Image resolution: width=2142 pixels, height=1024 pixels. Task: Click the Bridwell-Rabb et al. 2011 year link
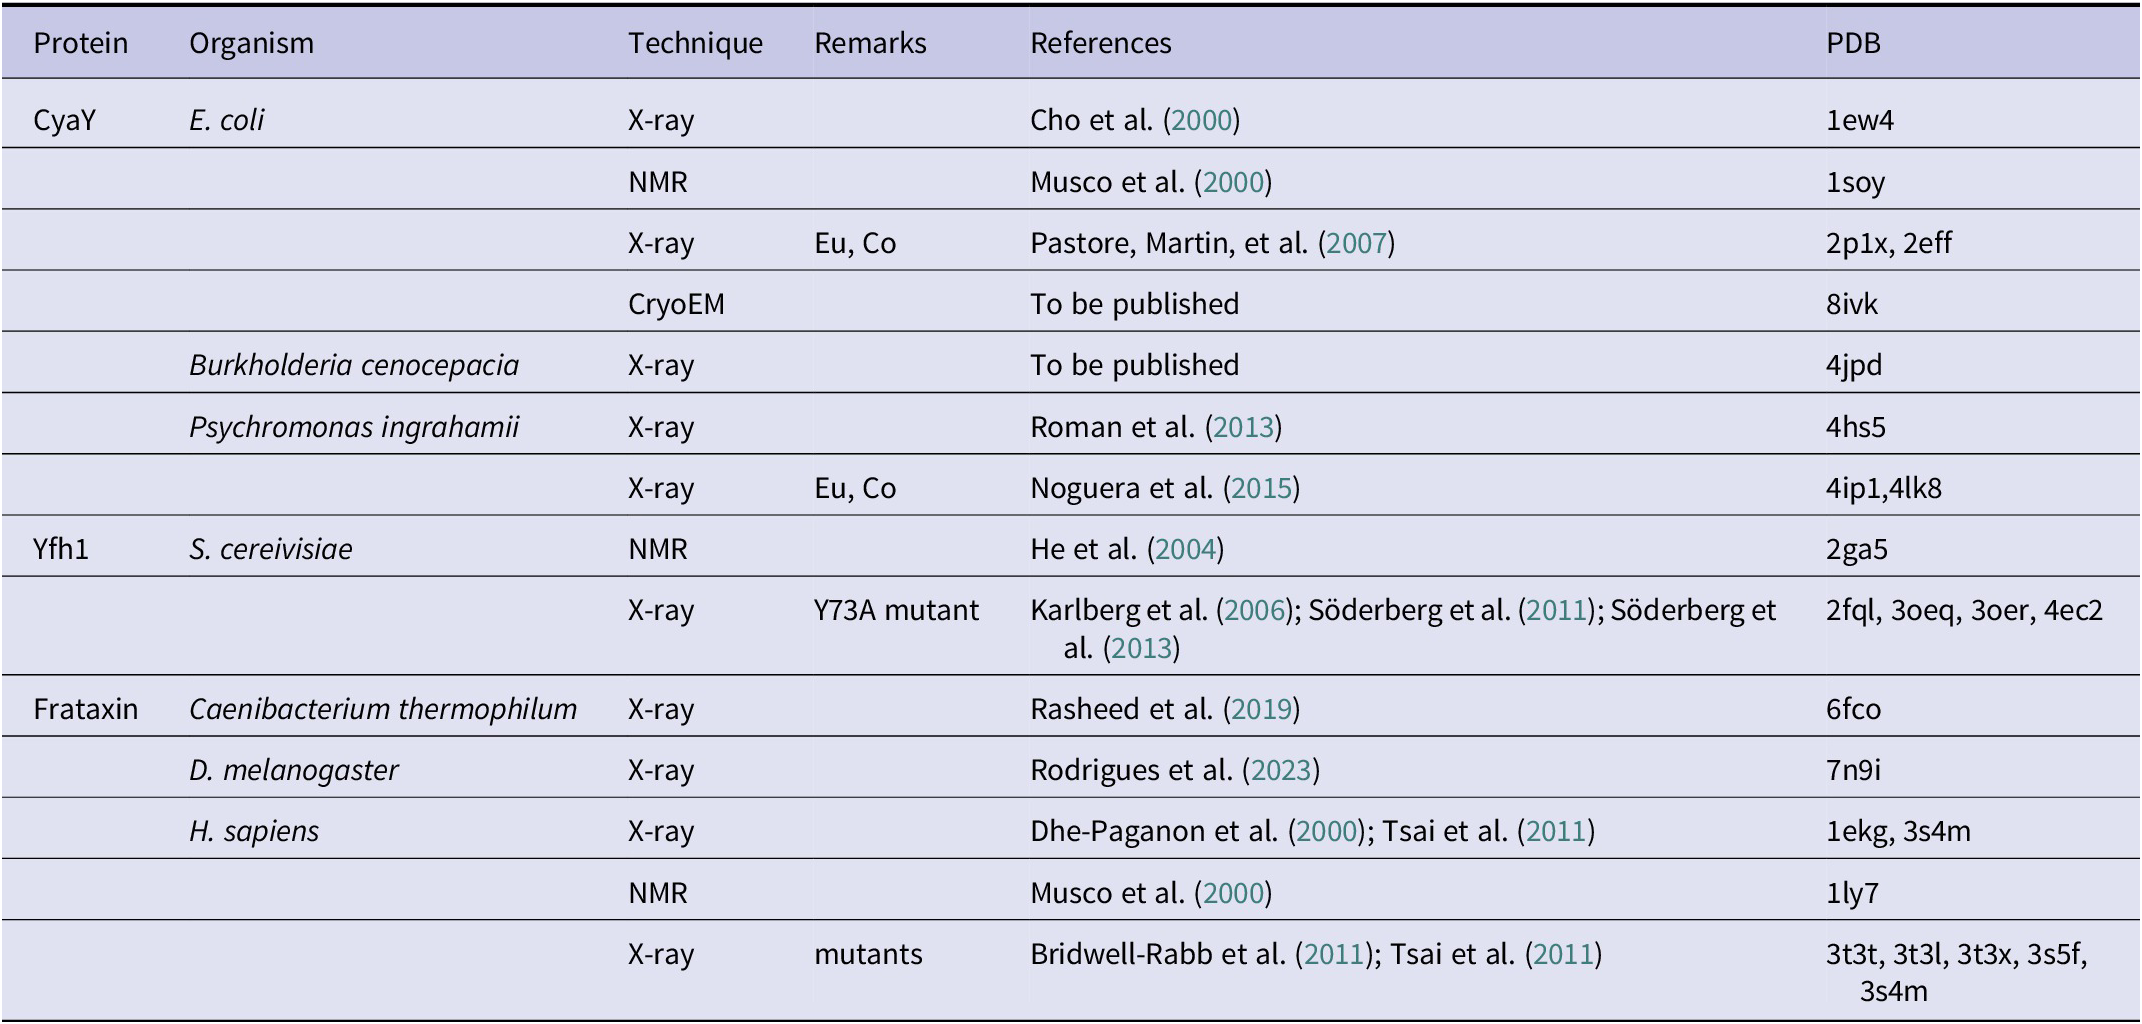pos(1334,954)
